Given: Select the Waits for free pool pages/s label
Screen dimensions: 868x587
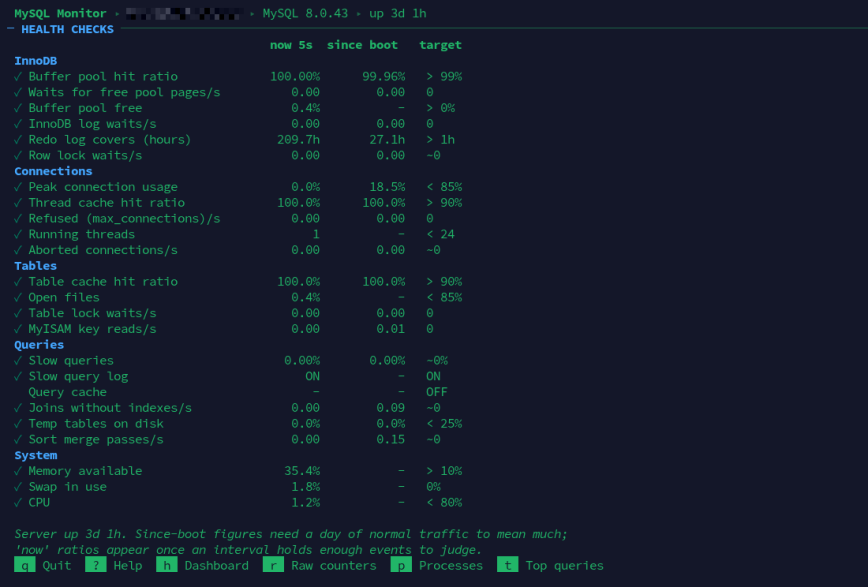Looking at the screenshot, I should click(x=125, y=92).
